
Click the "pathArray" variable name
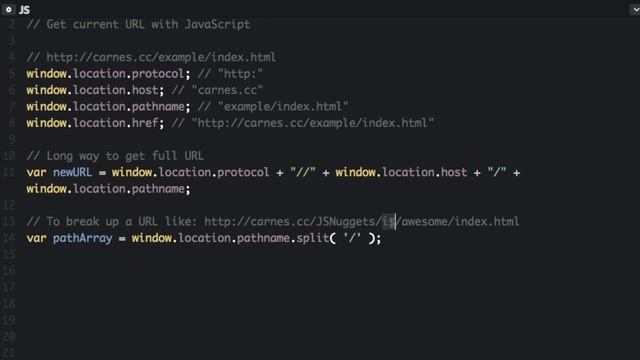pyautogui.click(x=82, y=238)
